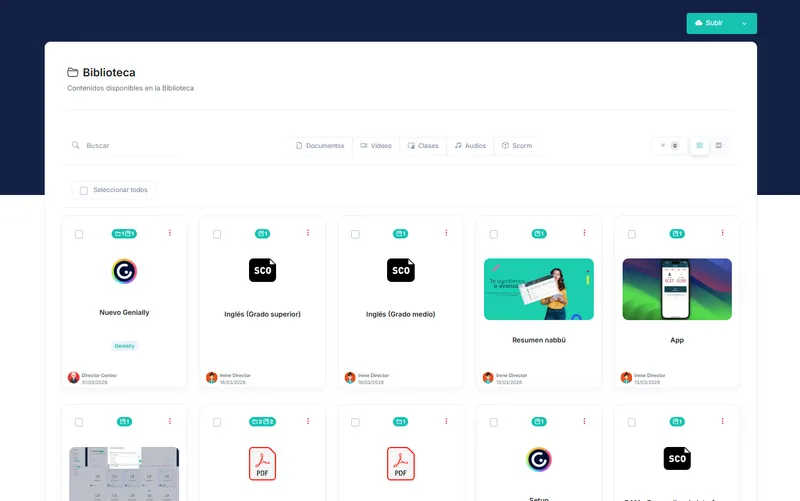Open the App thumbnail preview

click(677, 289)
